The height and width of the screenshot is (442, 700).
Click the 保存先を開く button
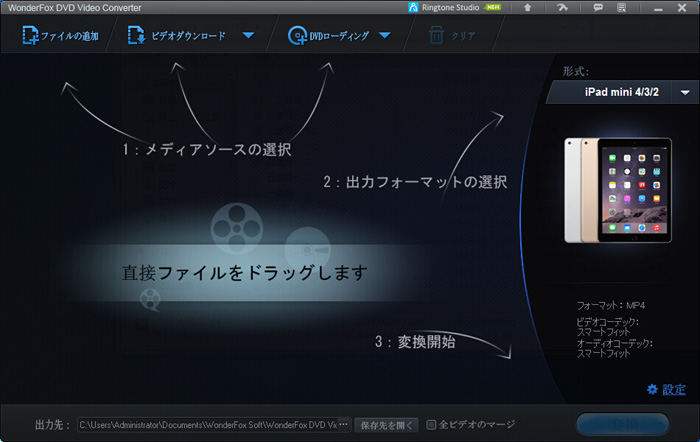pyautogui.click(x=387, y=425)
